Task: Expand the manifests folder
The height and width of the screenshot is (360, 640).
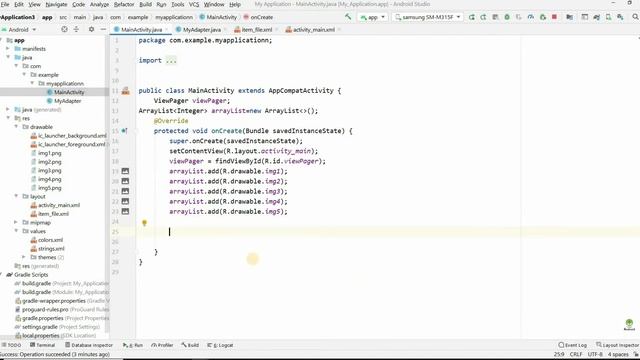Action: 8,49
